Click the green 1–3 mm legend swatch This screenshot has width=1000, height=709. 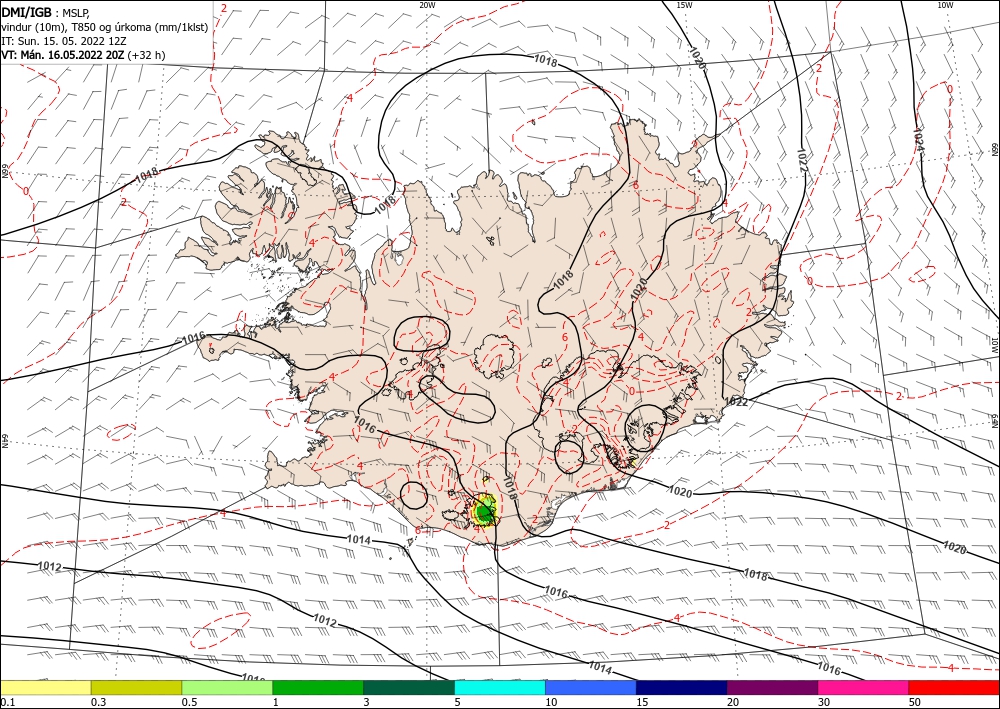[318, 687]
